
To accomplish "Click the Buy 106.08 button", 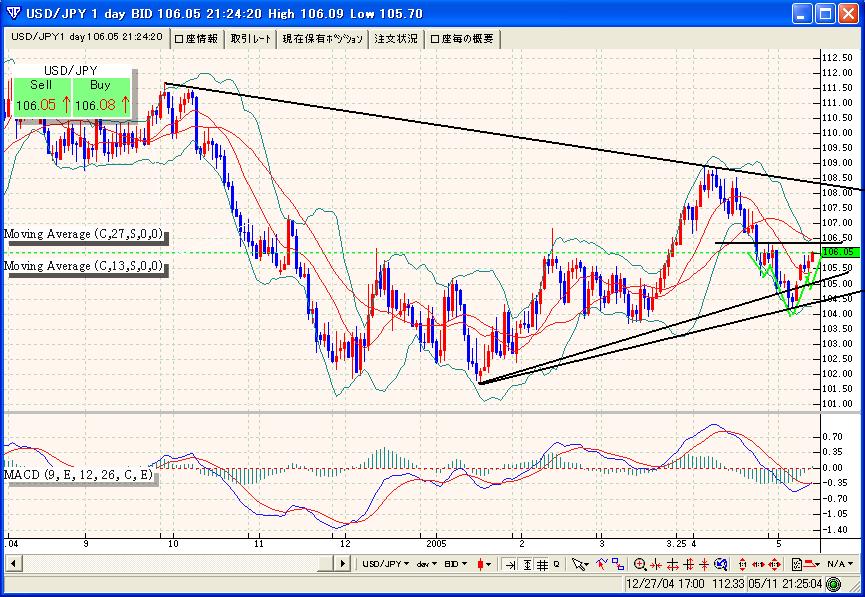I will (x=102, y=97).
